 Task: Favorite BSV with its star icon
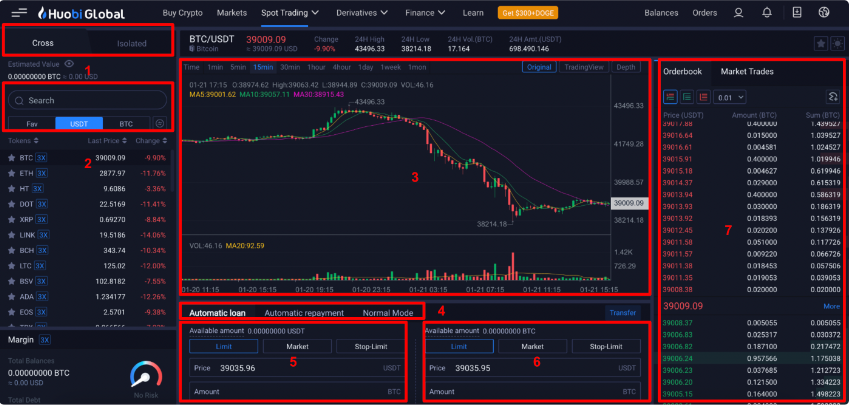[x=11, y=282]
